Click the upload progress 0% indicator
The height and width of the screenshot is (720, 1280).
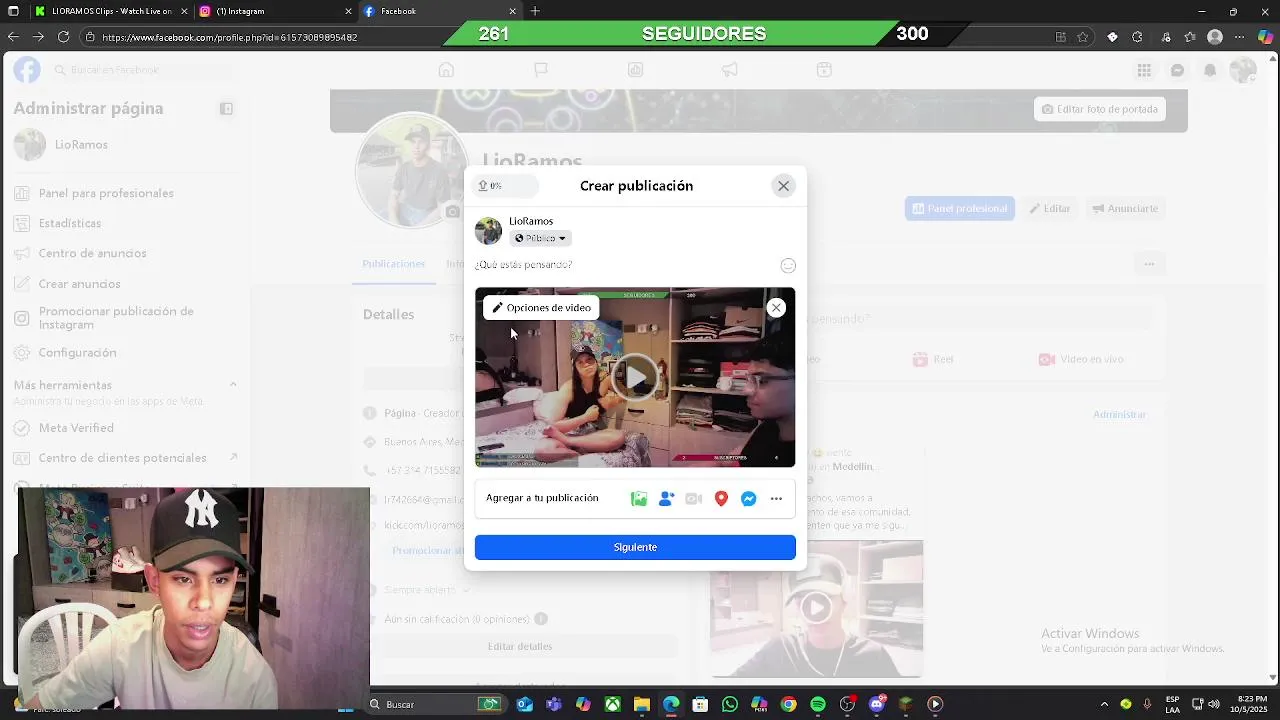pyautogui.click(x=505, y=186)
